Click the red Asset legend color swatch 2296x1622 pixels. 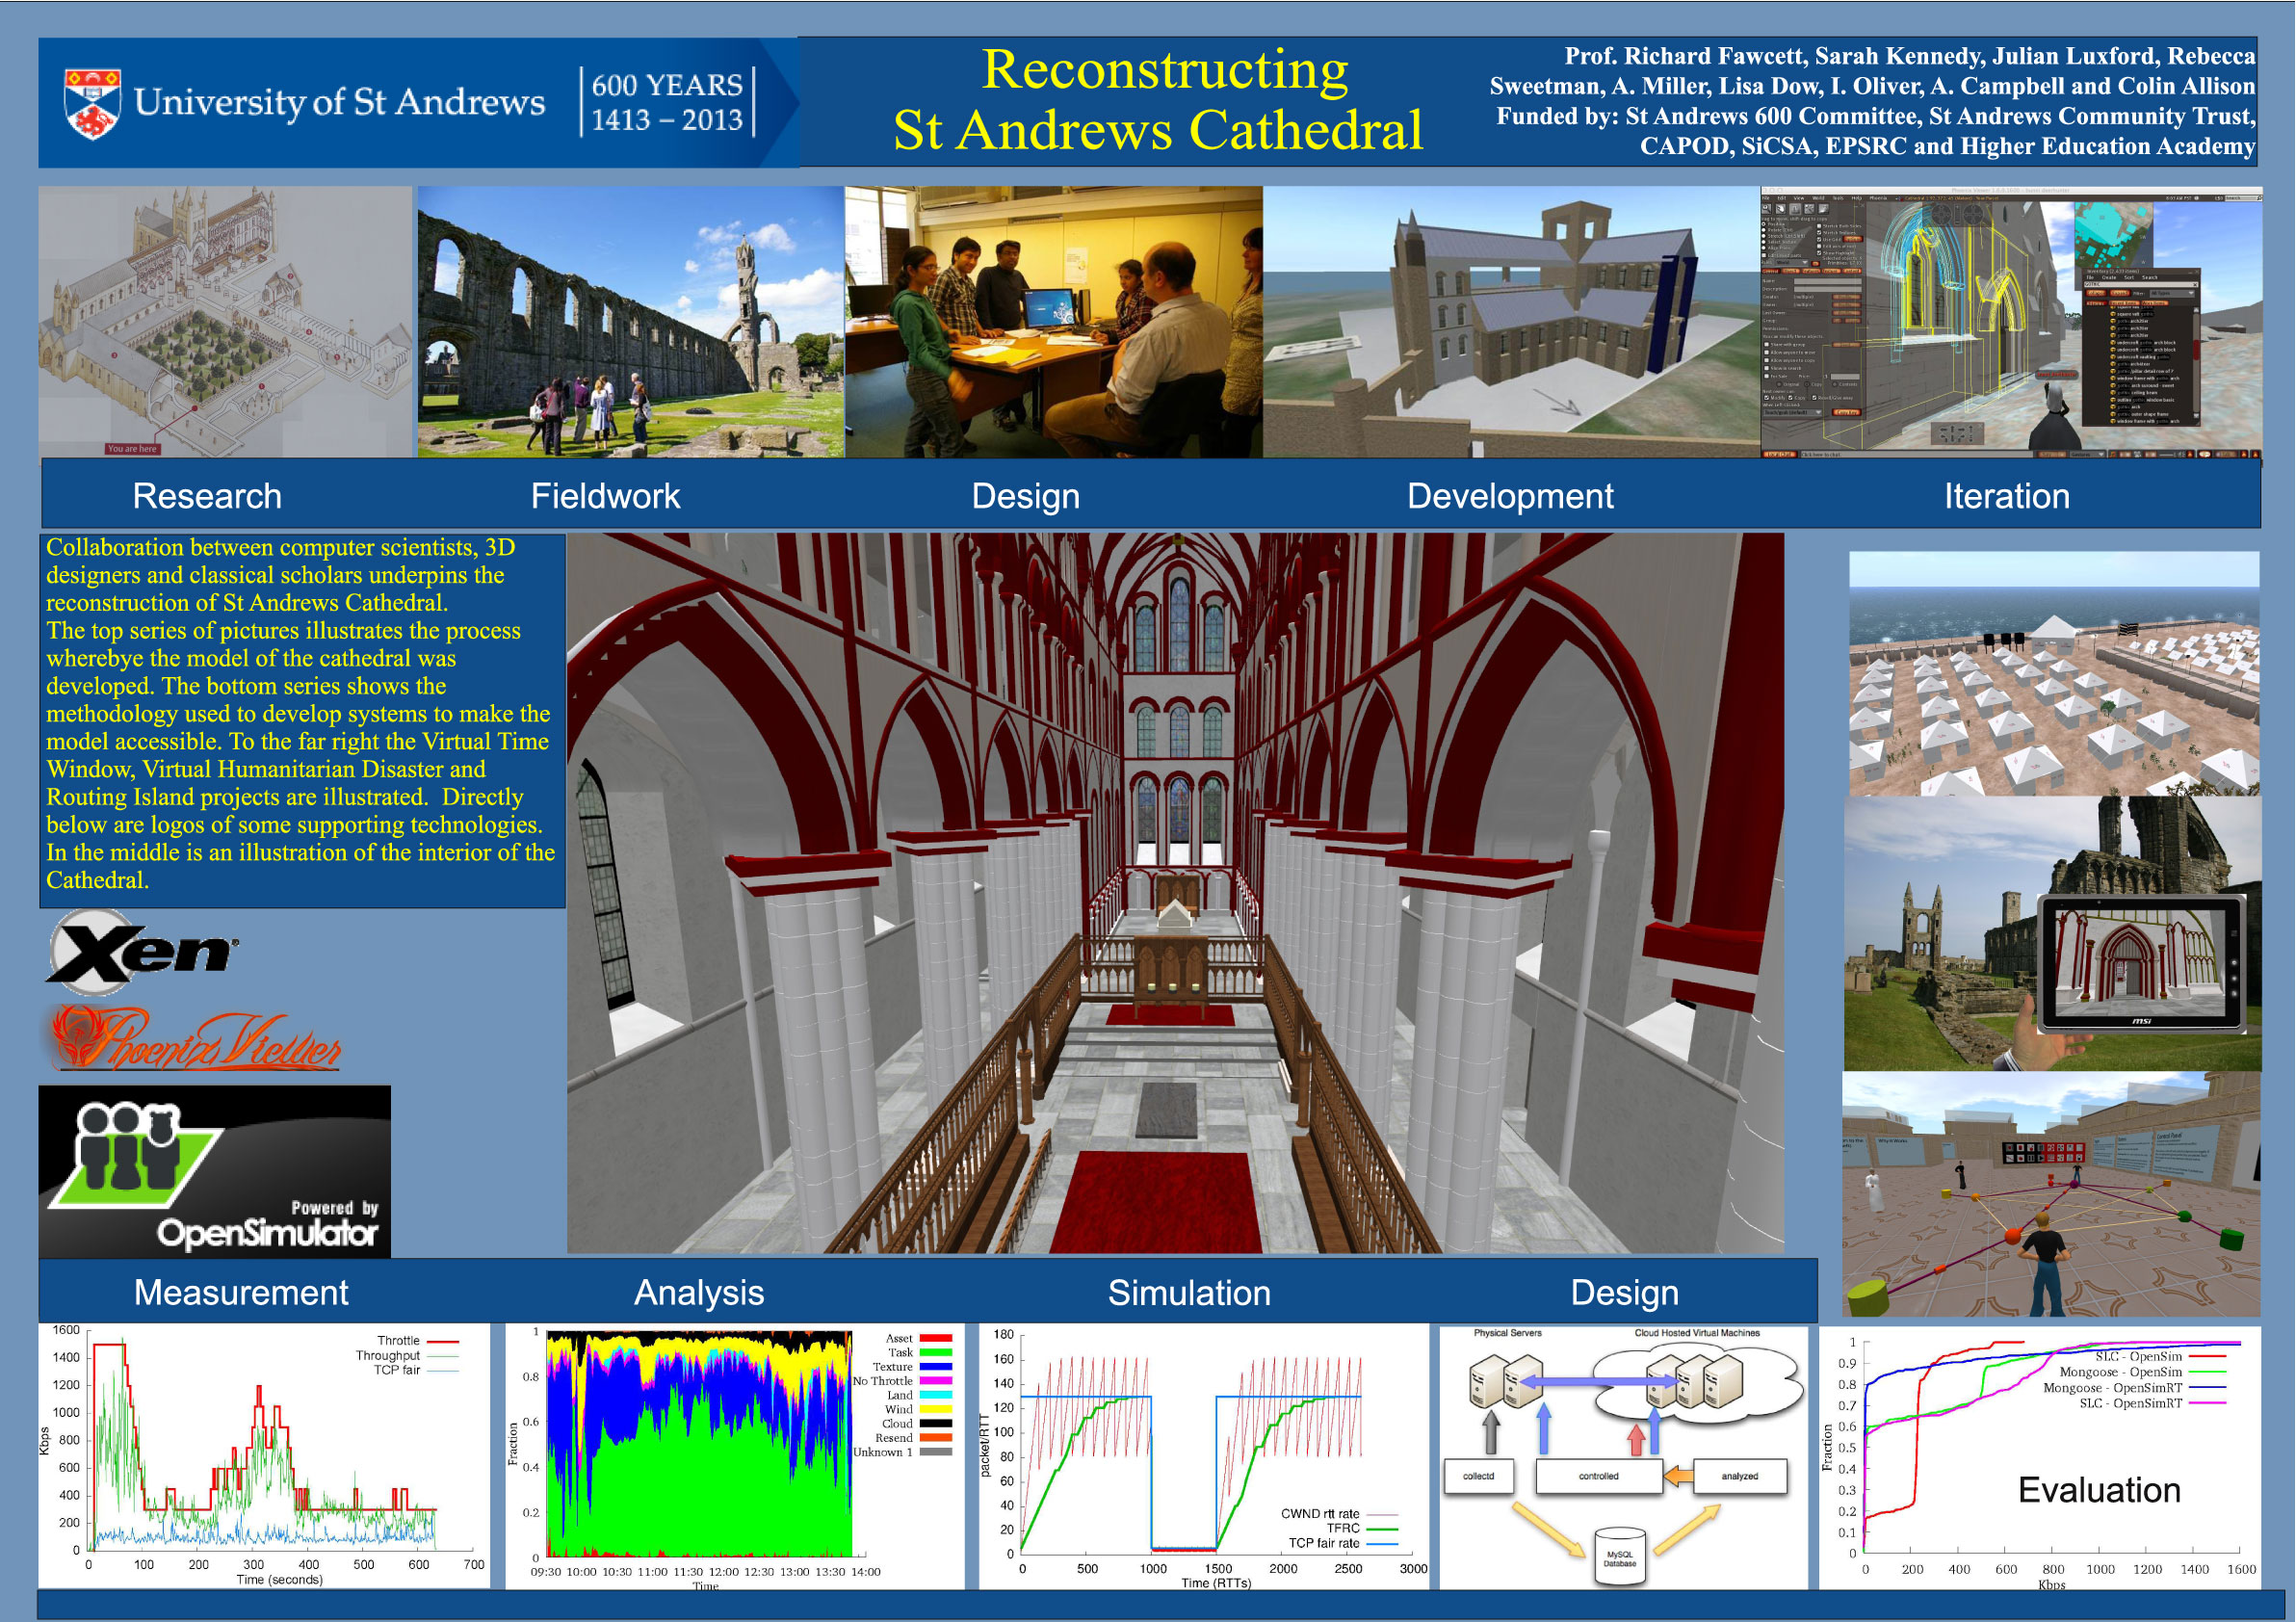point(935,1338)
